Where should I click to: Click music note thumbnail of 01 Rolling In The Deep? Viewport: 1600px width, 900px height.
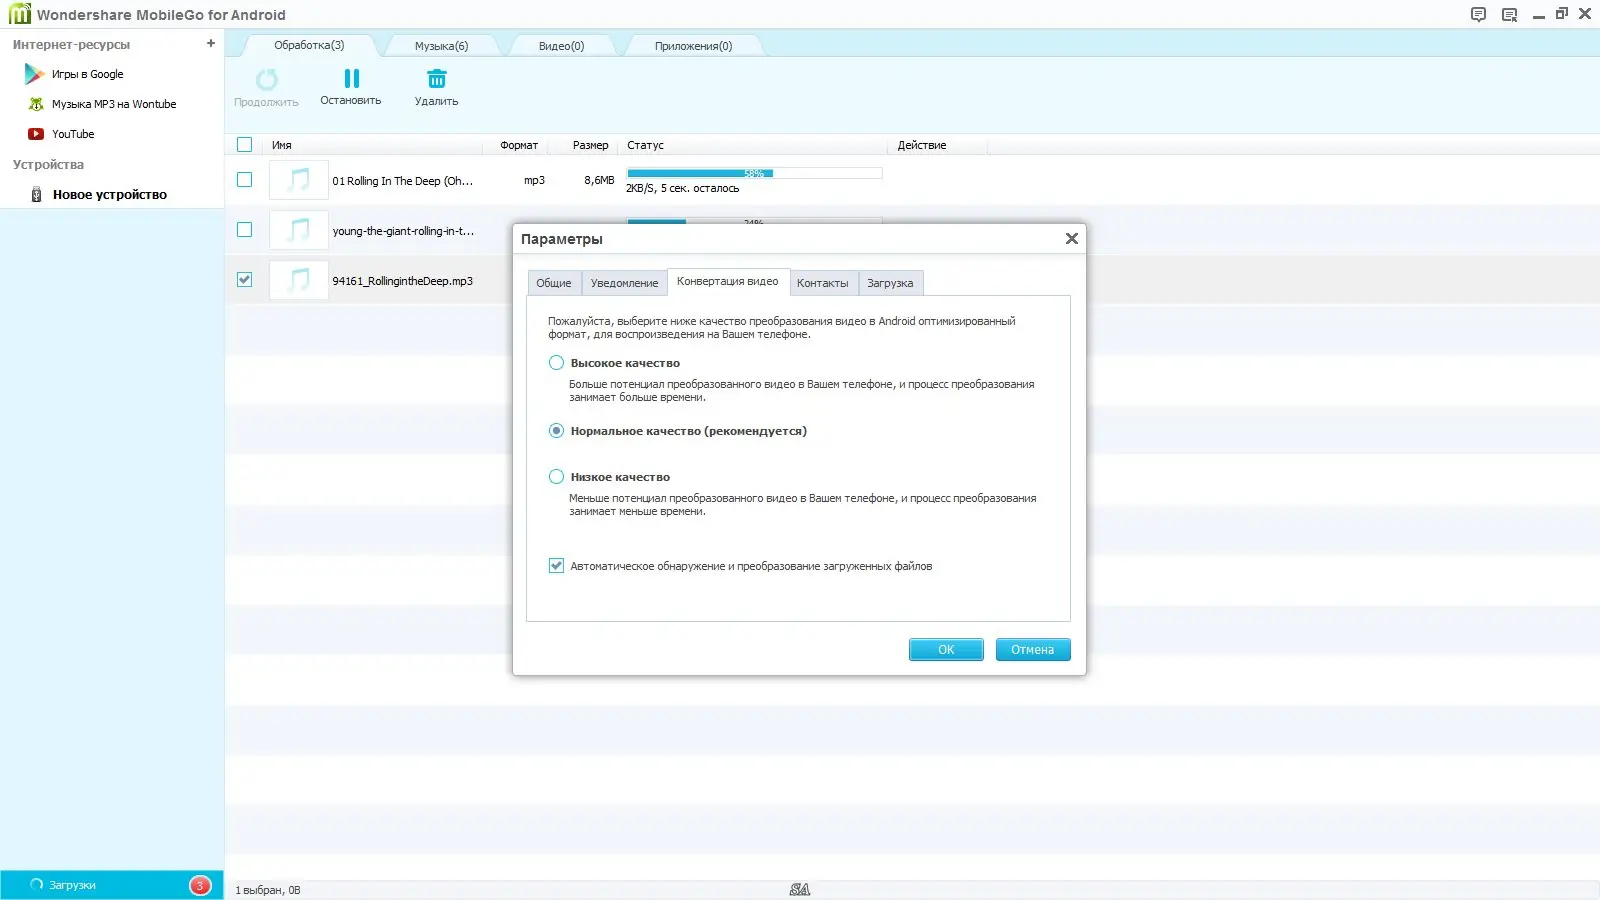pyautogui.click(x=299, y=180)
